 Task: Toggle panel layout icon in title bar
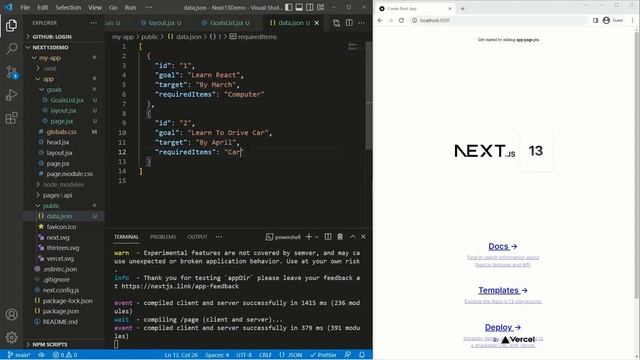coord(299,7)
